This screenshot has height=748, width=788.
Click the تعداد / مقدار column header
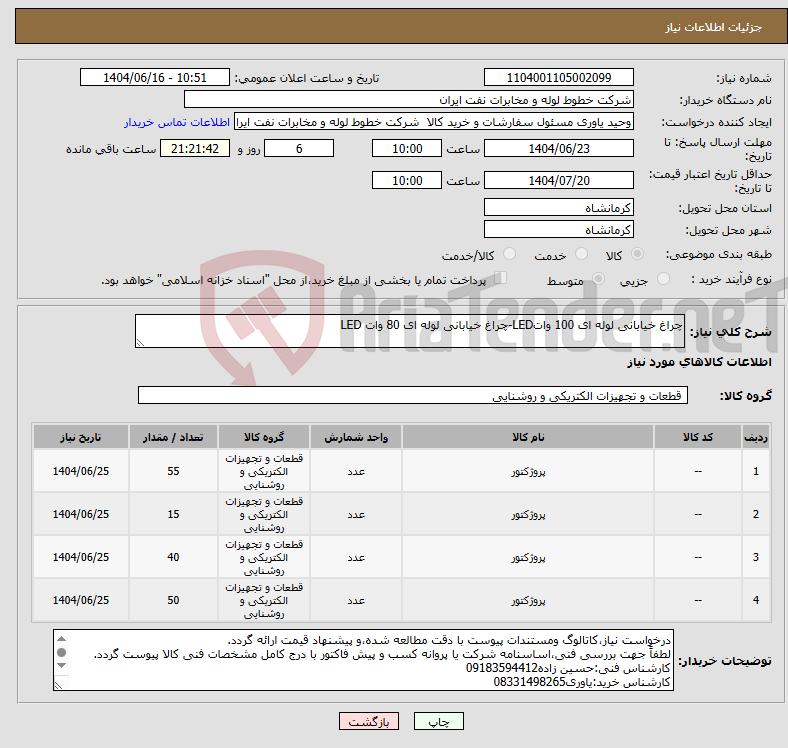click(173, 437)
